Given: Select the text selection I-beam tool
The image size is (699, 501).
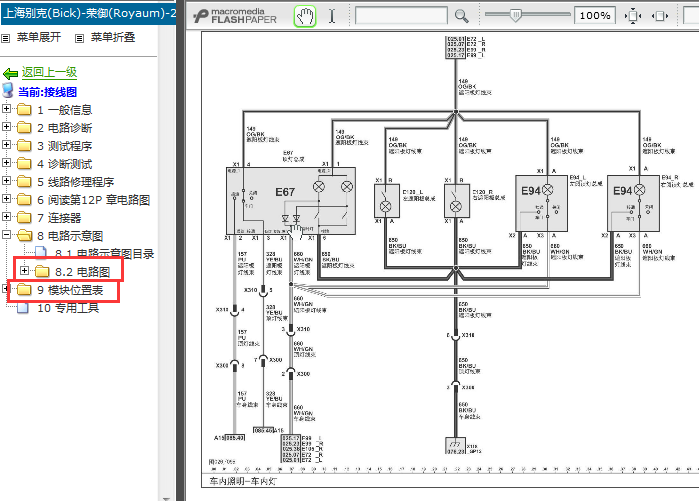Looking at the screenshot, I should tap(332, 16).
